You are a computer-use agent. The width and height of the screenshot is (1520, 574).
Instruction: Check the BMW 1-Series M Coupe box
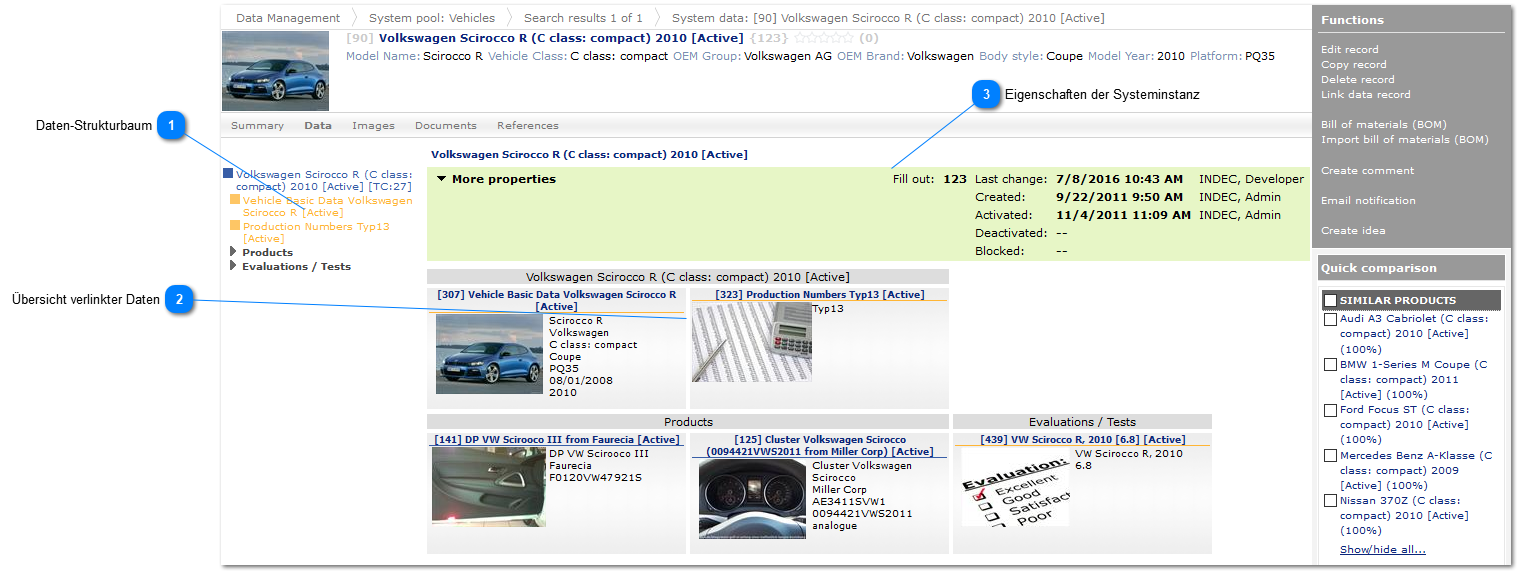1330,365
